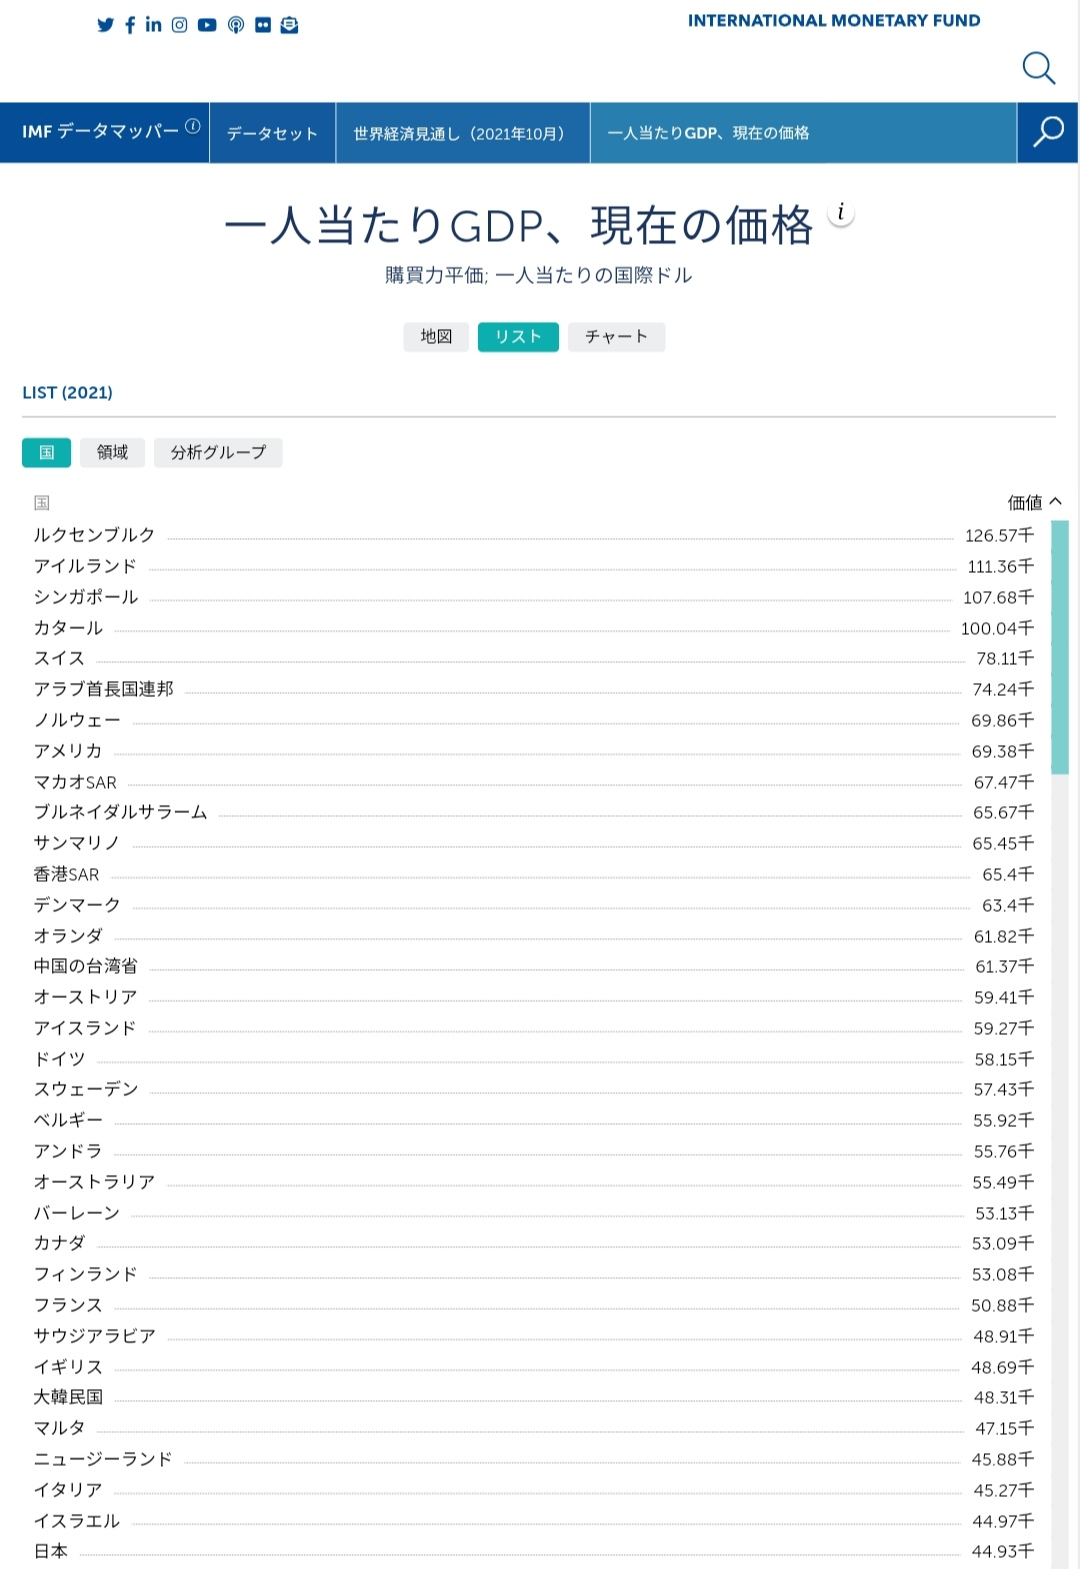
Task: Switch to the チャート chart view
Action: coord(616,337)
